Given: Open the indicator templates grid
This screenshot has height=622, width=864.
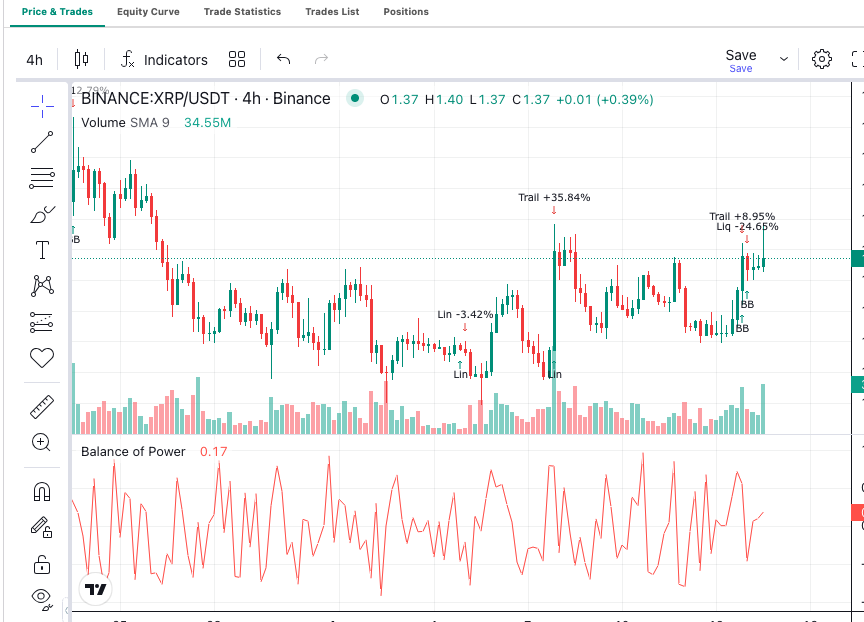Looking at the screenshot, I should pyautogui.click(x=237, y=59).
